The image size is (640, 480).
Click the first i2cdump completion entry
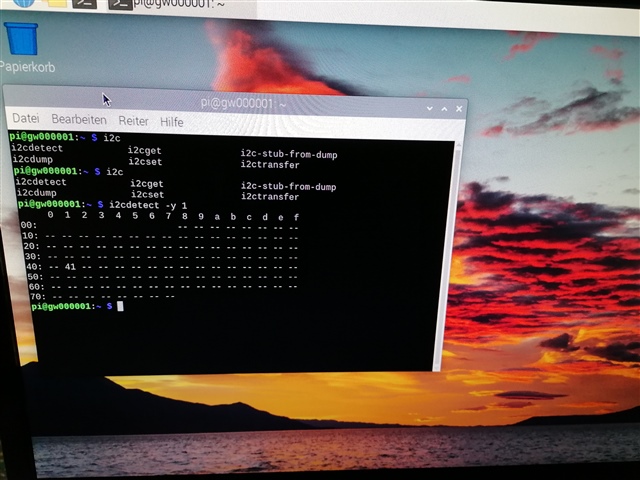33,159
